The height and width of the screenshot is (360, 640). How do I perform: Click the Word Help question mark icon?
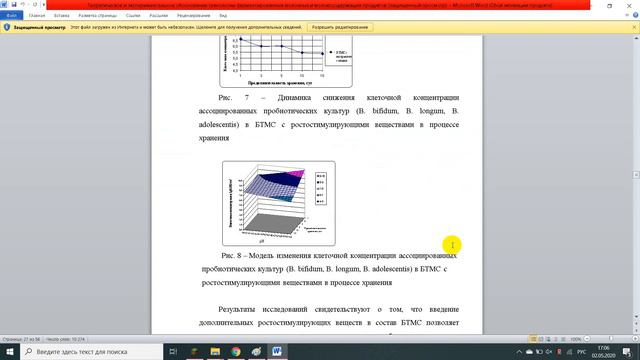[636, 16]
